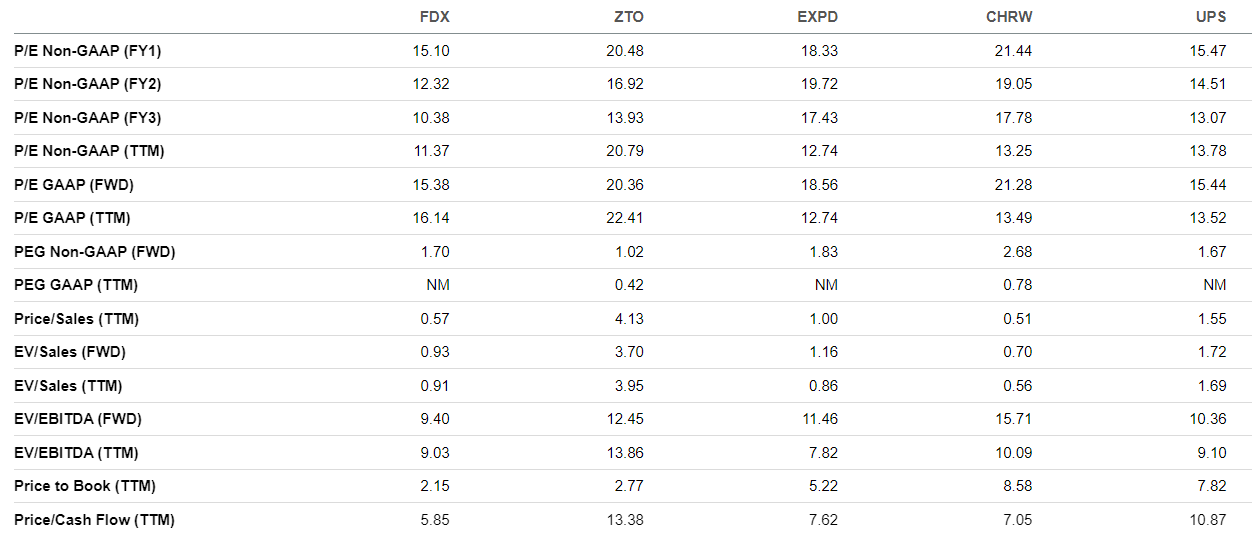Image resolution: width=1252 pixels, height=541 pixels.
Task: Select the P/E Non-GAAP (FY2) row label
Action: (x=88, y=84)
